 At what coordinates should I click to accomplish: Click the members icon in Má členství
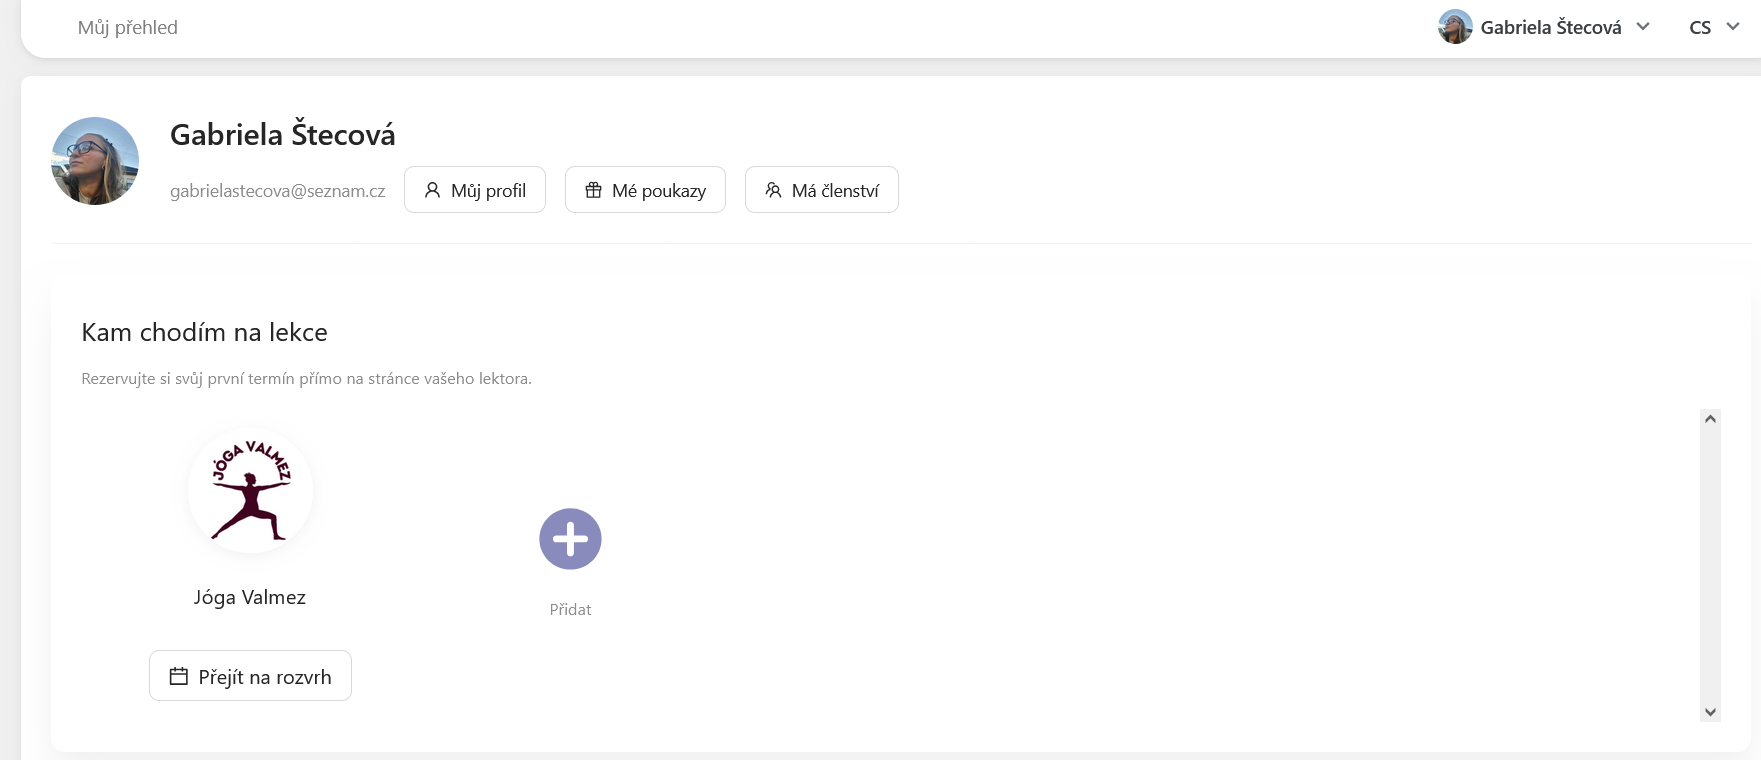(773, 190)
